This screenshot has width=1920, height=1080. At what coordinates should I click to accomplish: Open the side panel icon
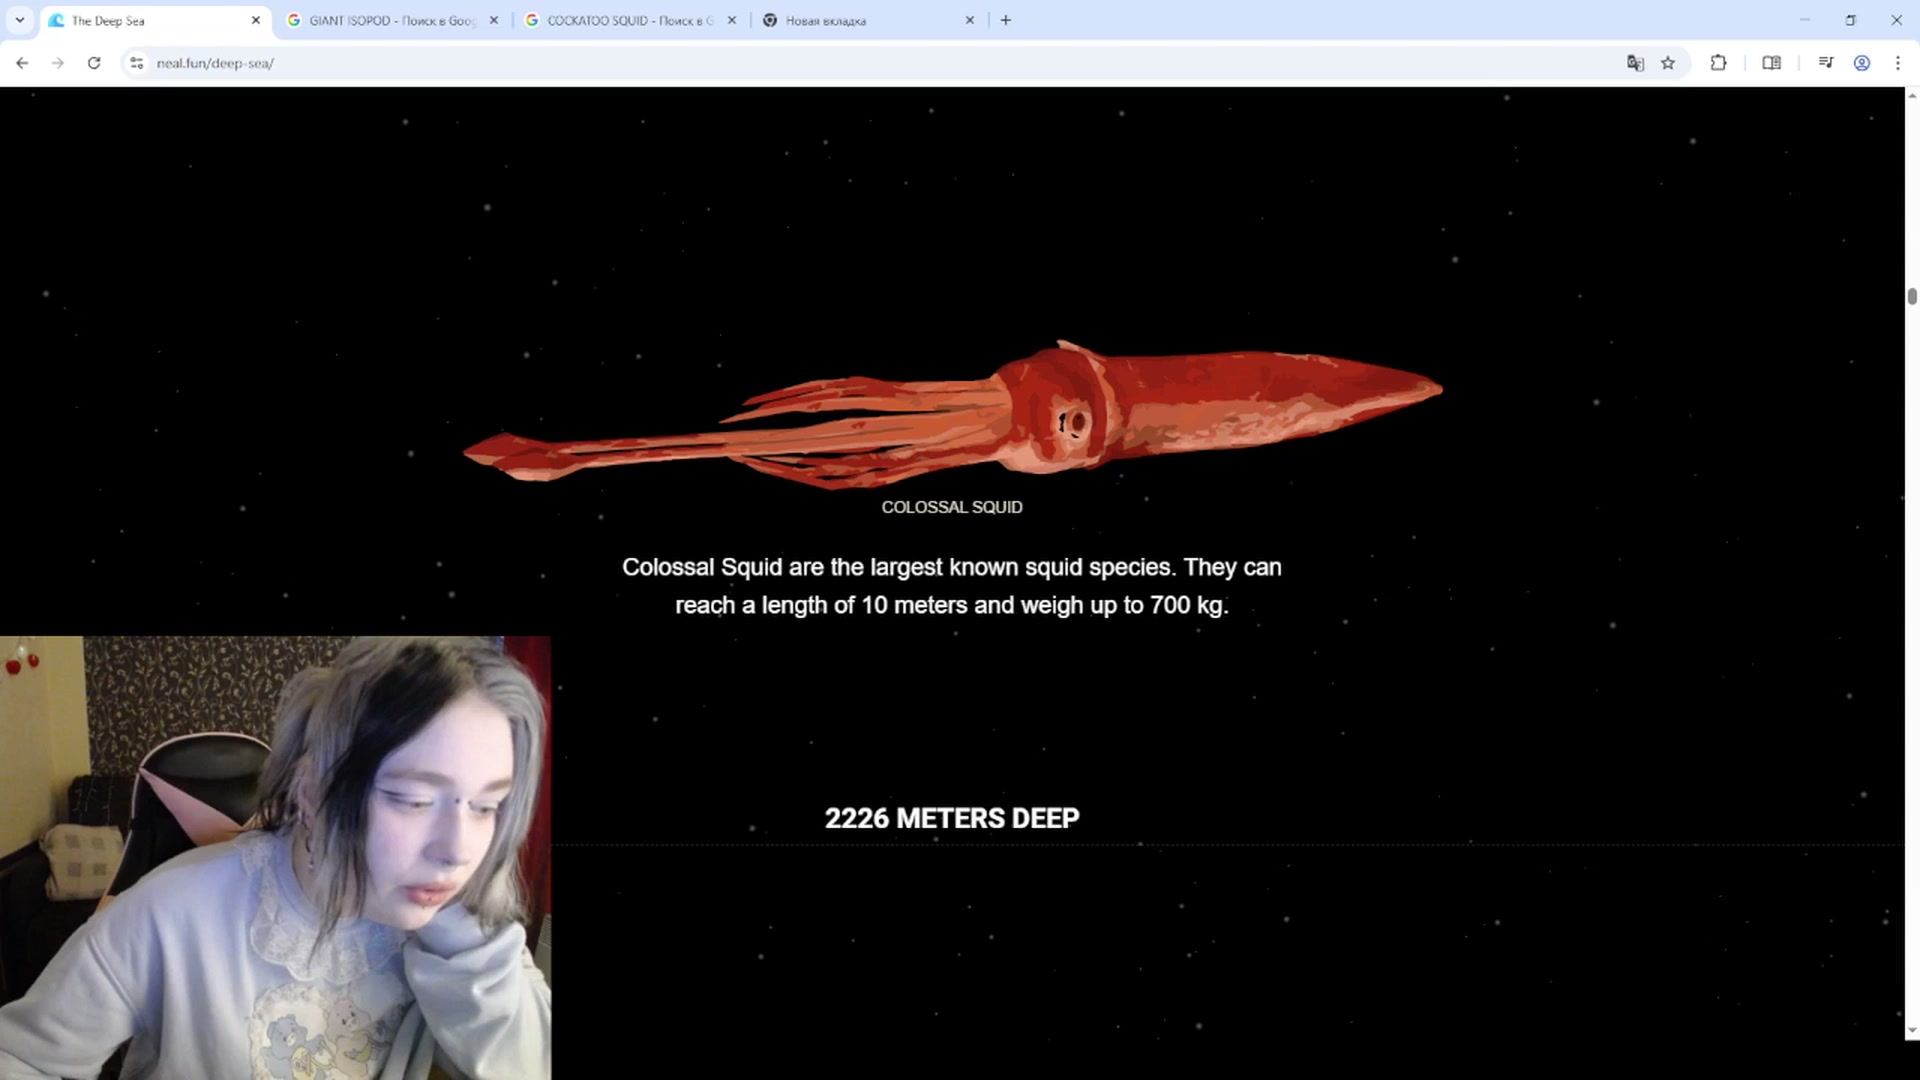(1771, 63)
